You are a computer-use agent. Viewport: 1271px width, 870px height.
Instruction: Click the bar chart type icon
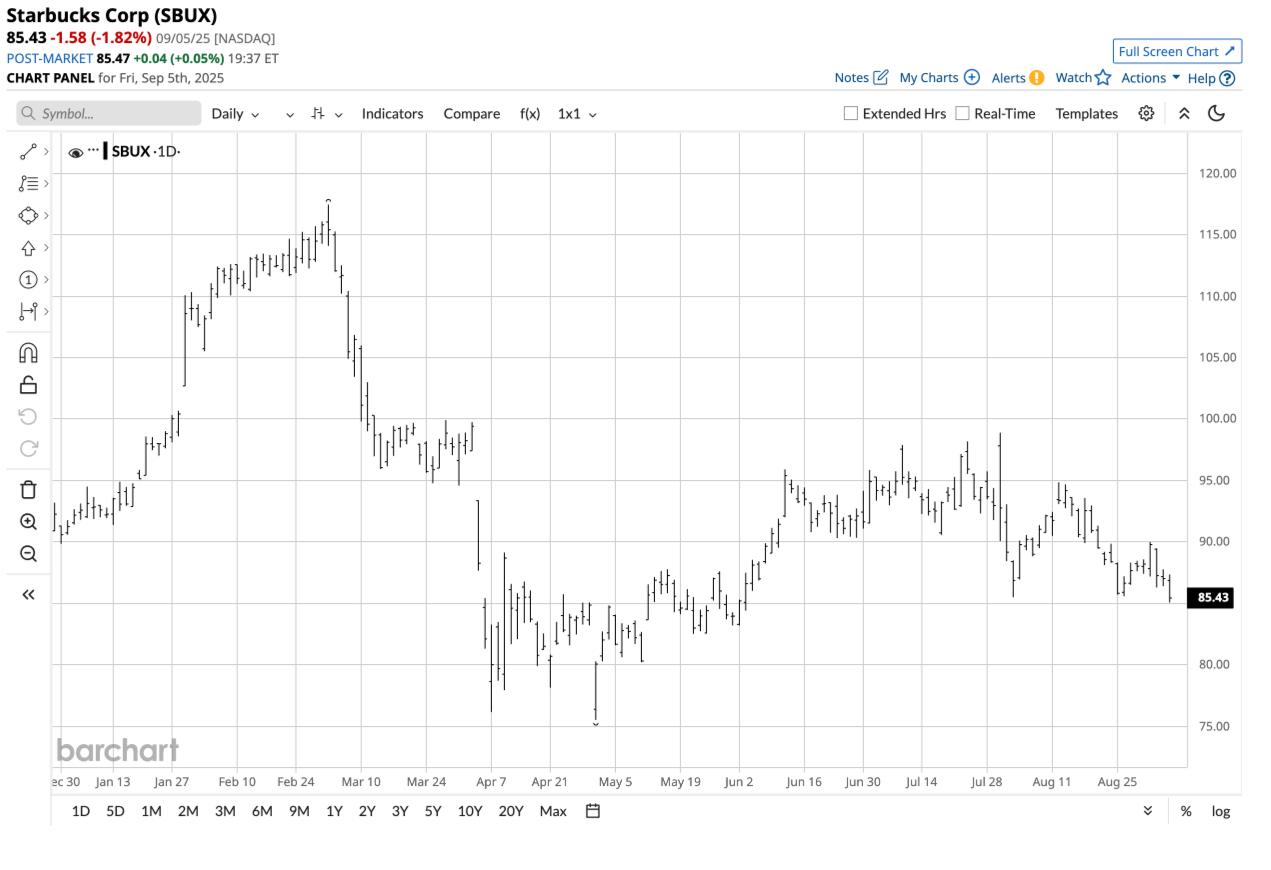[x=318, y=113]
